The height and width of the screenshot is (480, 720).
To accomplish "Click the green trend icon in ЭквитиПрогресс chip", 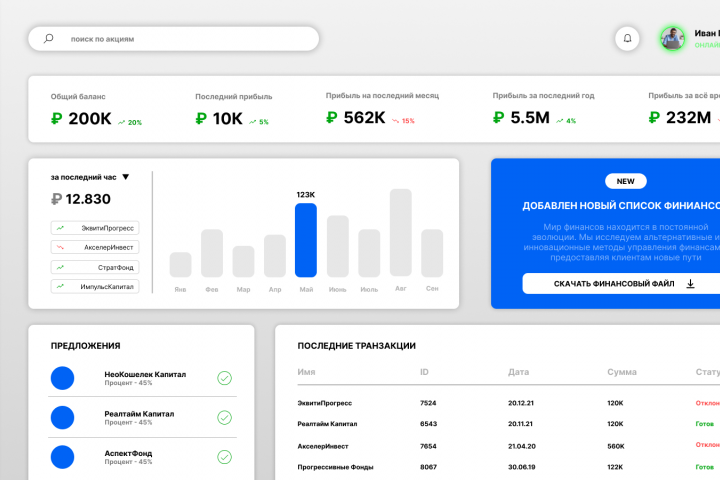I will click(x=60, y=228).
